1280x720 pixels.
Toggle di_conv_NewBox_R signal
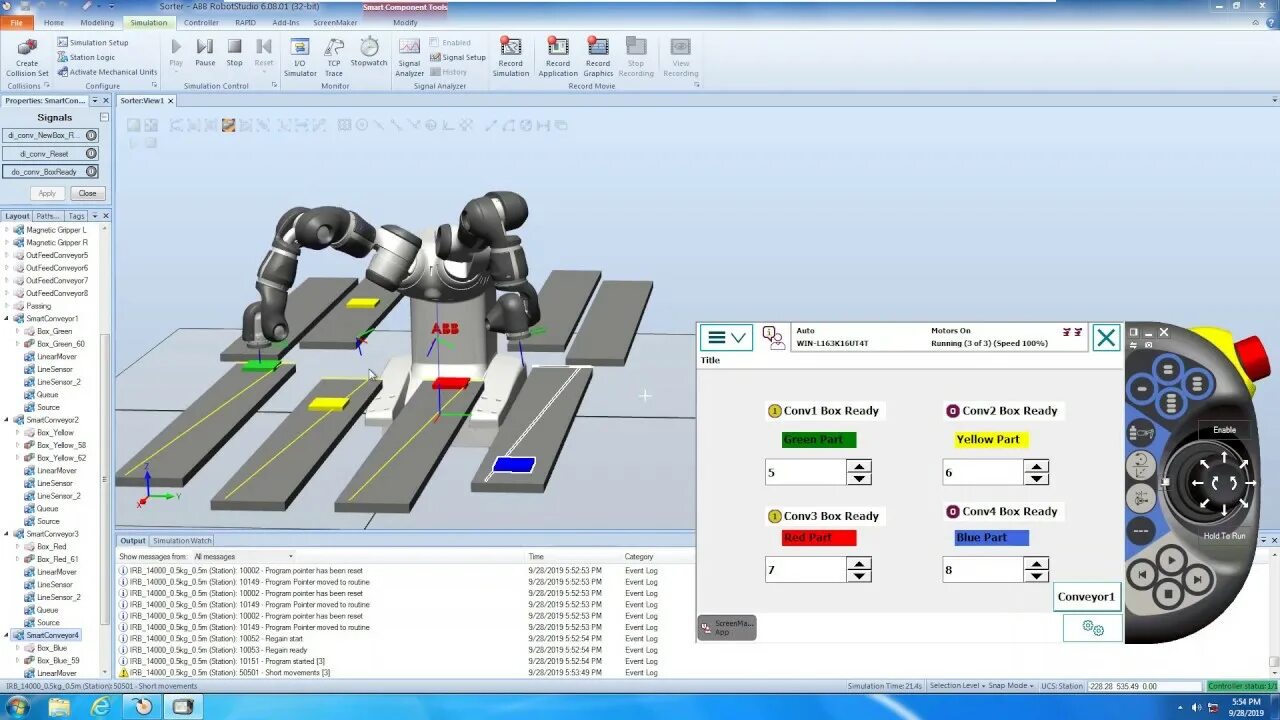(x=50, y=135)
